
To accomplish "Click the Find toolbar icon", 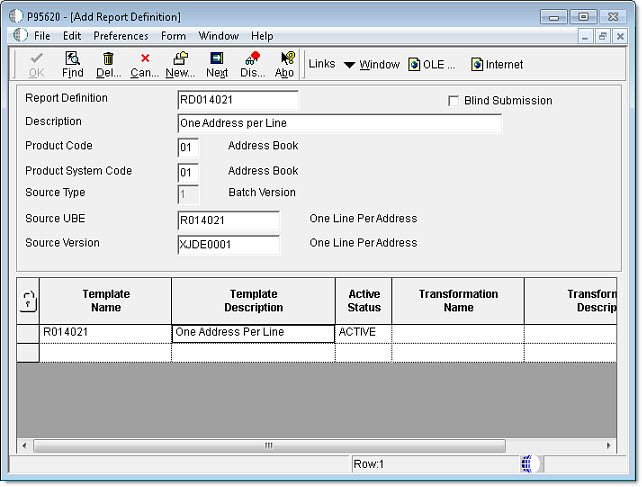I will tap(72, 59).
